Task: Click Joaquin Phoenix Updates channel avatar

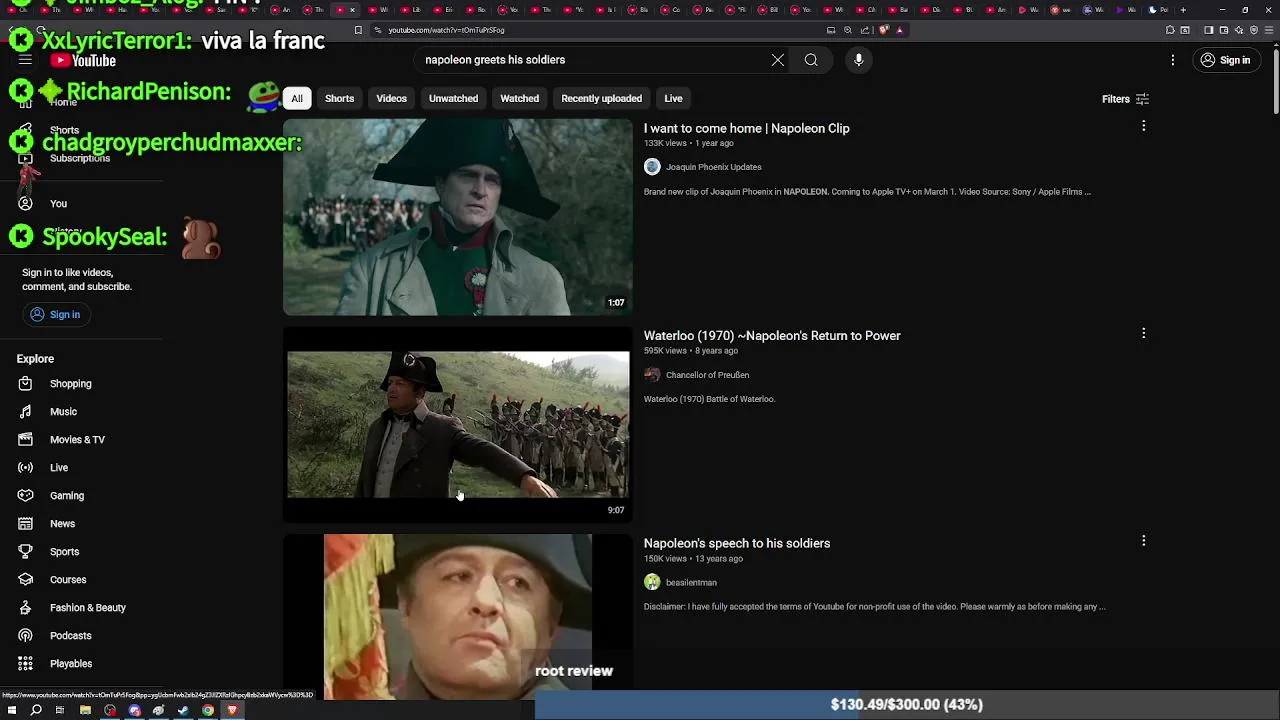Action: (x=652, y=167)
